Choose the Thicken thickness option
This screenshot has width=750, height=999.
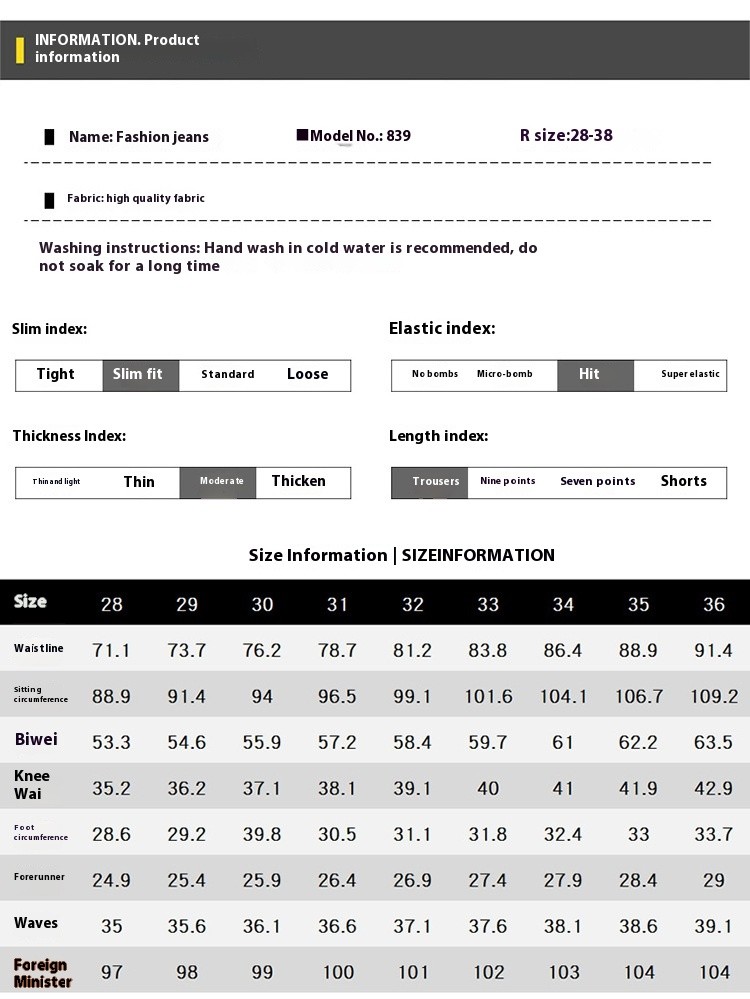pyautogui.click(x=298, y=481)
